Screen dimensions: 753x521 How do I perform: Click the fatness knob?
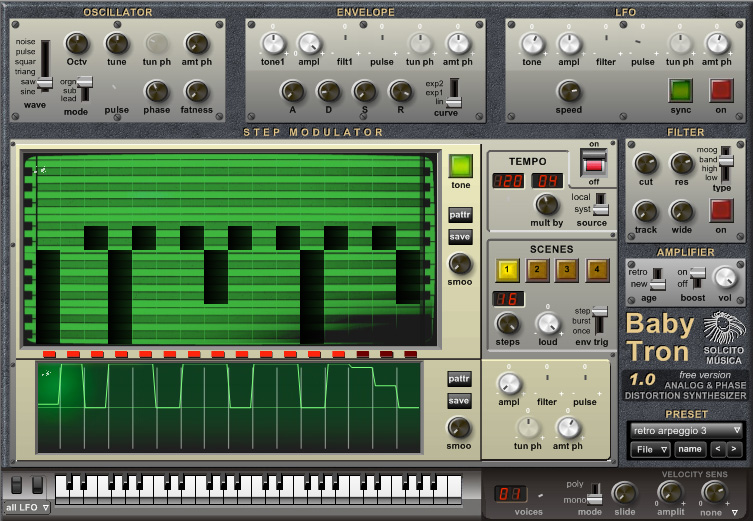196,91
